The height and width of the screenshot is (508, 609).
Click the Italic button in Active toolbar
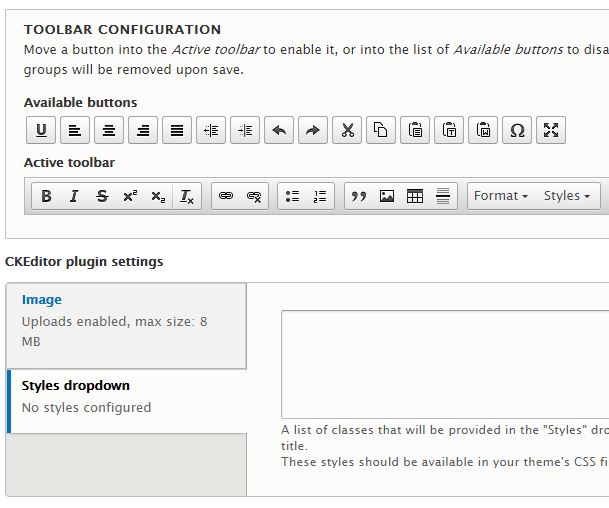tap(74, 196)
